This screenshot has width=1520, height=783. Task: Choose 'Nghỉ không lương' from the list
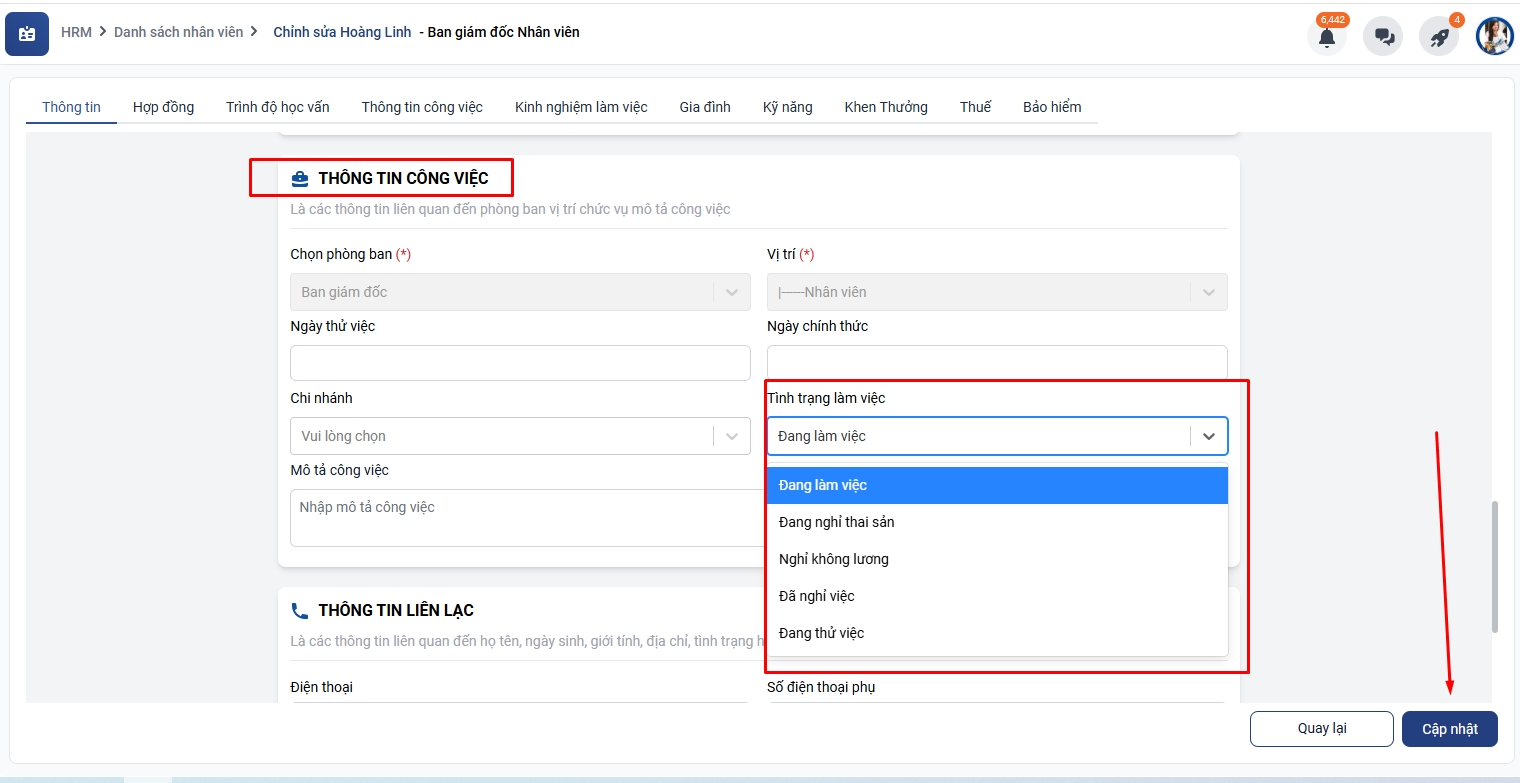pos(833,559)
